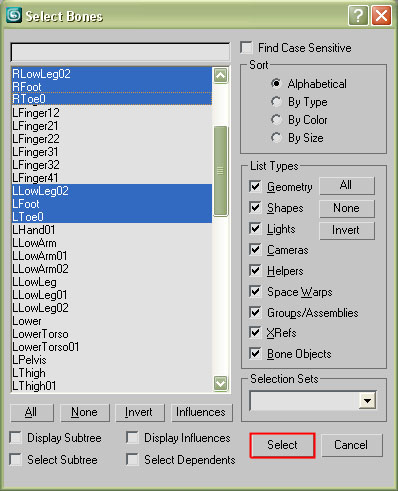Click the Invert button below the list
The image size is (398, 491).
click(x=140, y=412)
